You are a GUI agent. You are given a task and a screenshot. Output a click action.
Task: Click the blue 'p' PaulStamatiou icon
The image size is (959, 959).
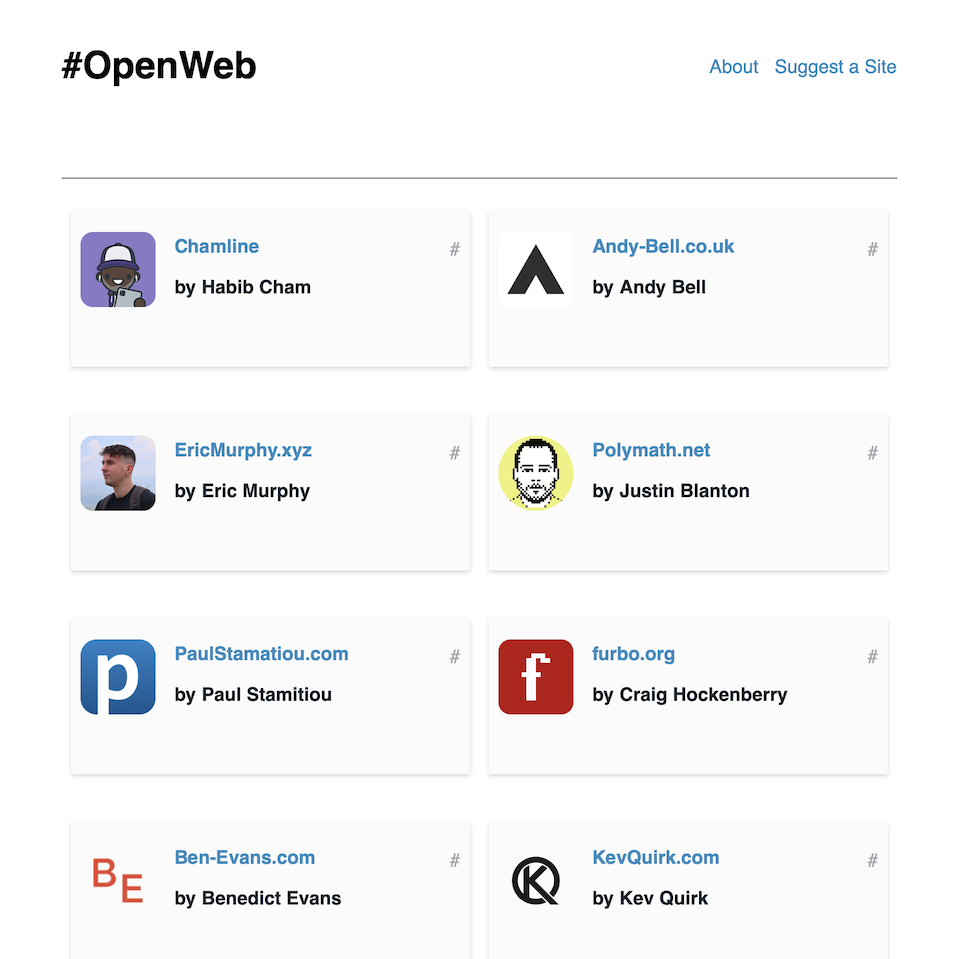click(x=118, y=677)
